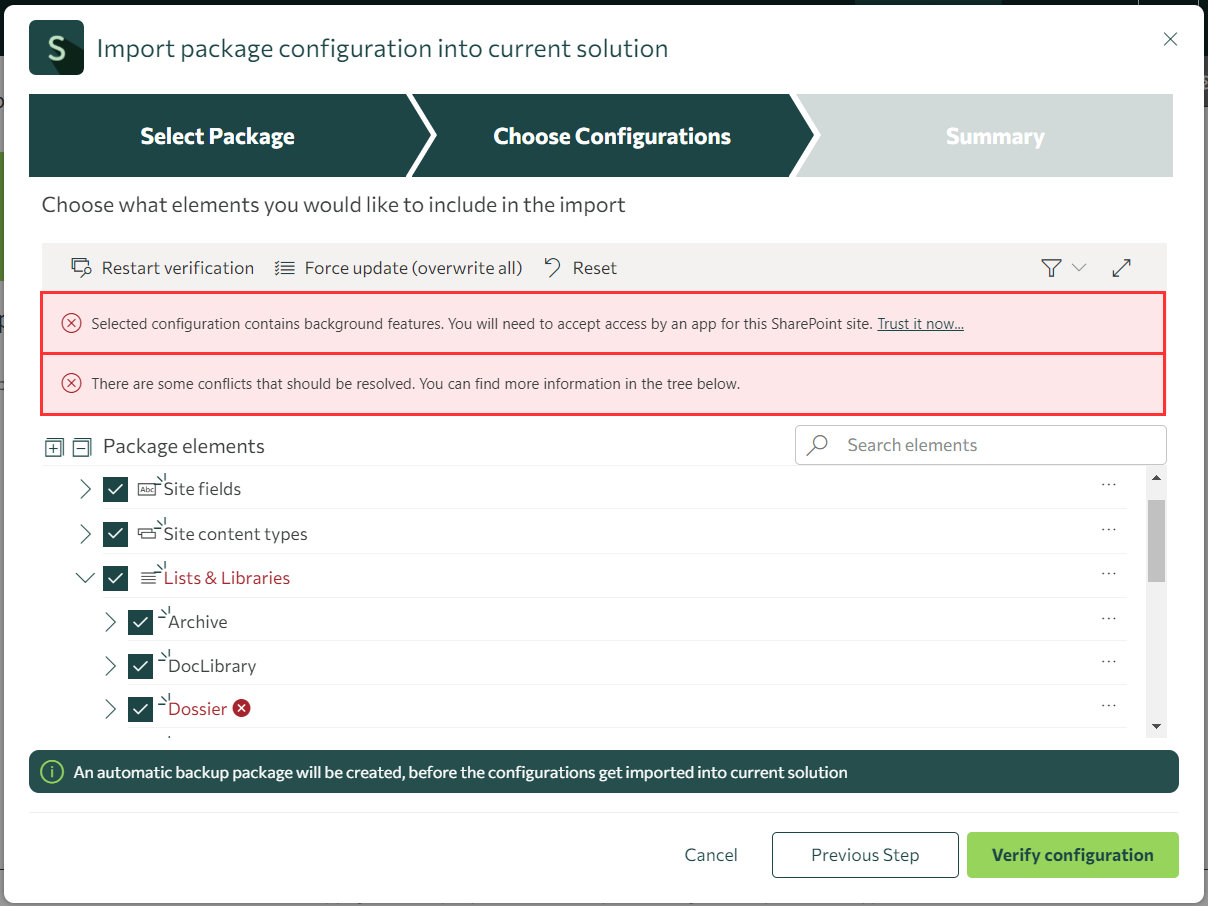Uncheck the Site fields checkbox

pyautogui.click(x=115, y=489)
